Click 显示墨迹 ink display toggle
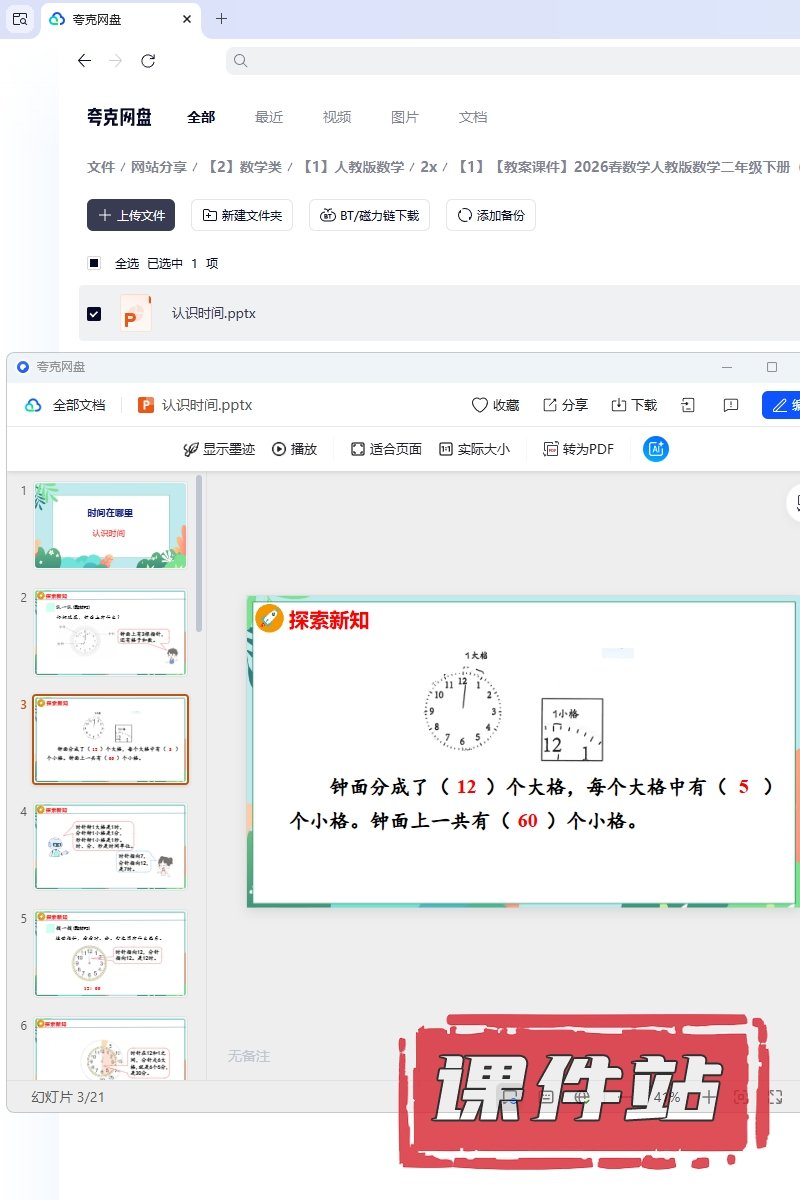The height and width of the screenshot is (1200, 800). pos(219,449)
